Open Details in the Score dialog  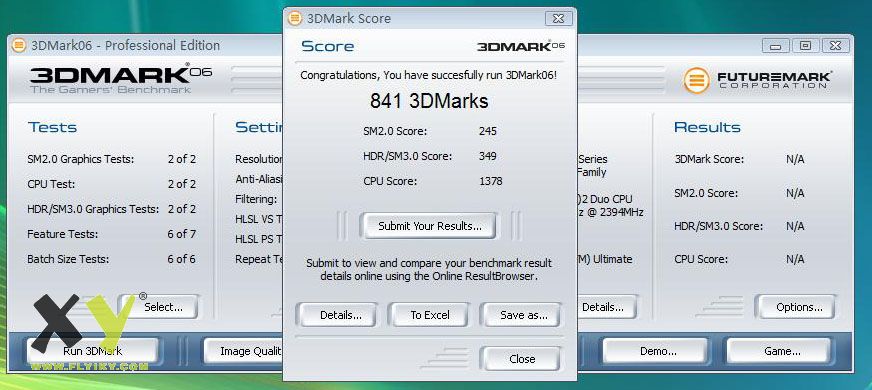[340, 315]
